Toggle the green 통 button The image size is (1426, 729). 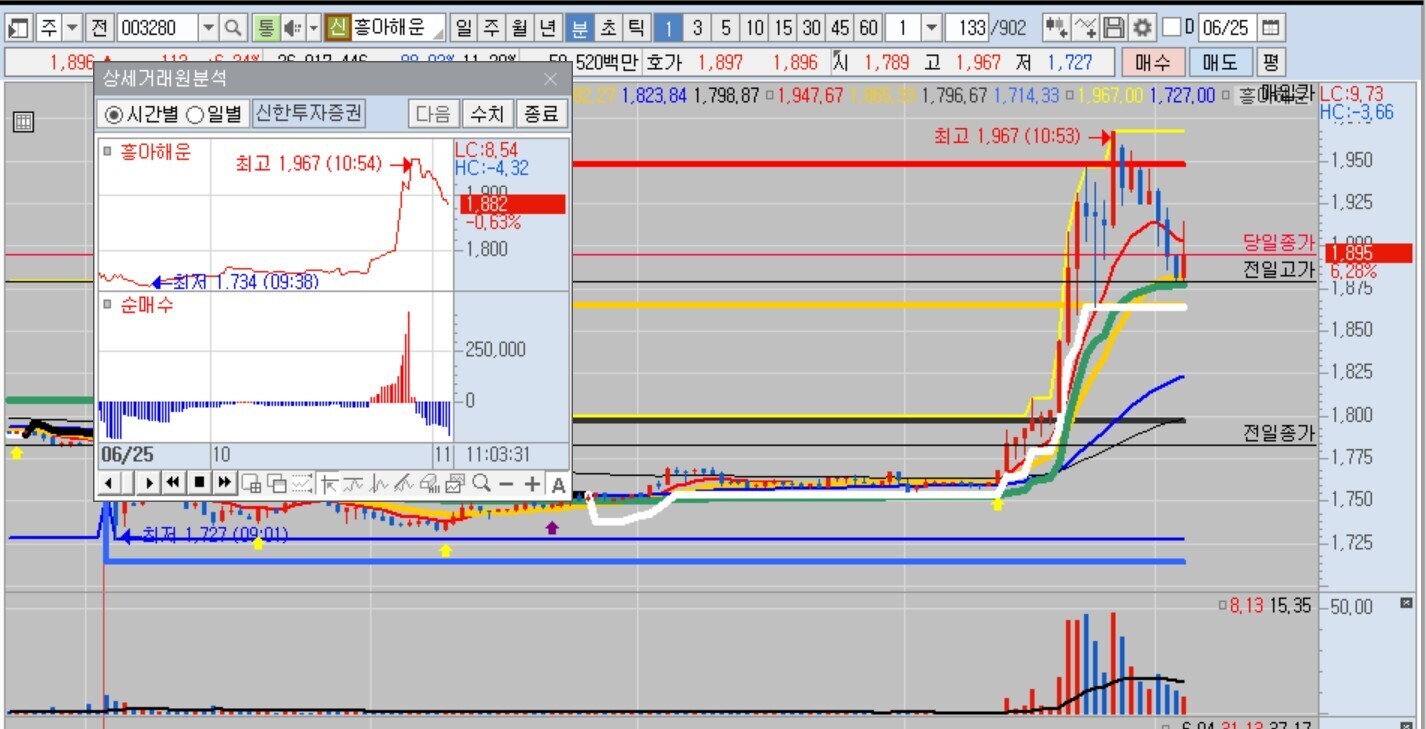pyautogui.click(x=265, y=27)
